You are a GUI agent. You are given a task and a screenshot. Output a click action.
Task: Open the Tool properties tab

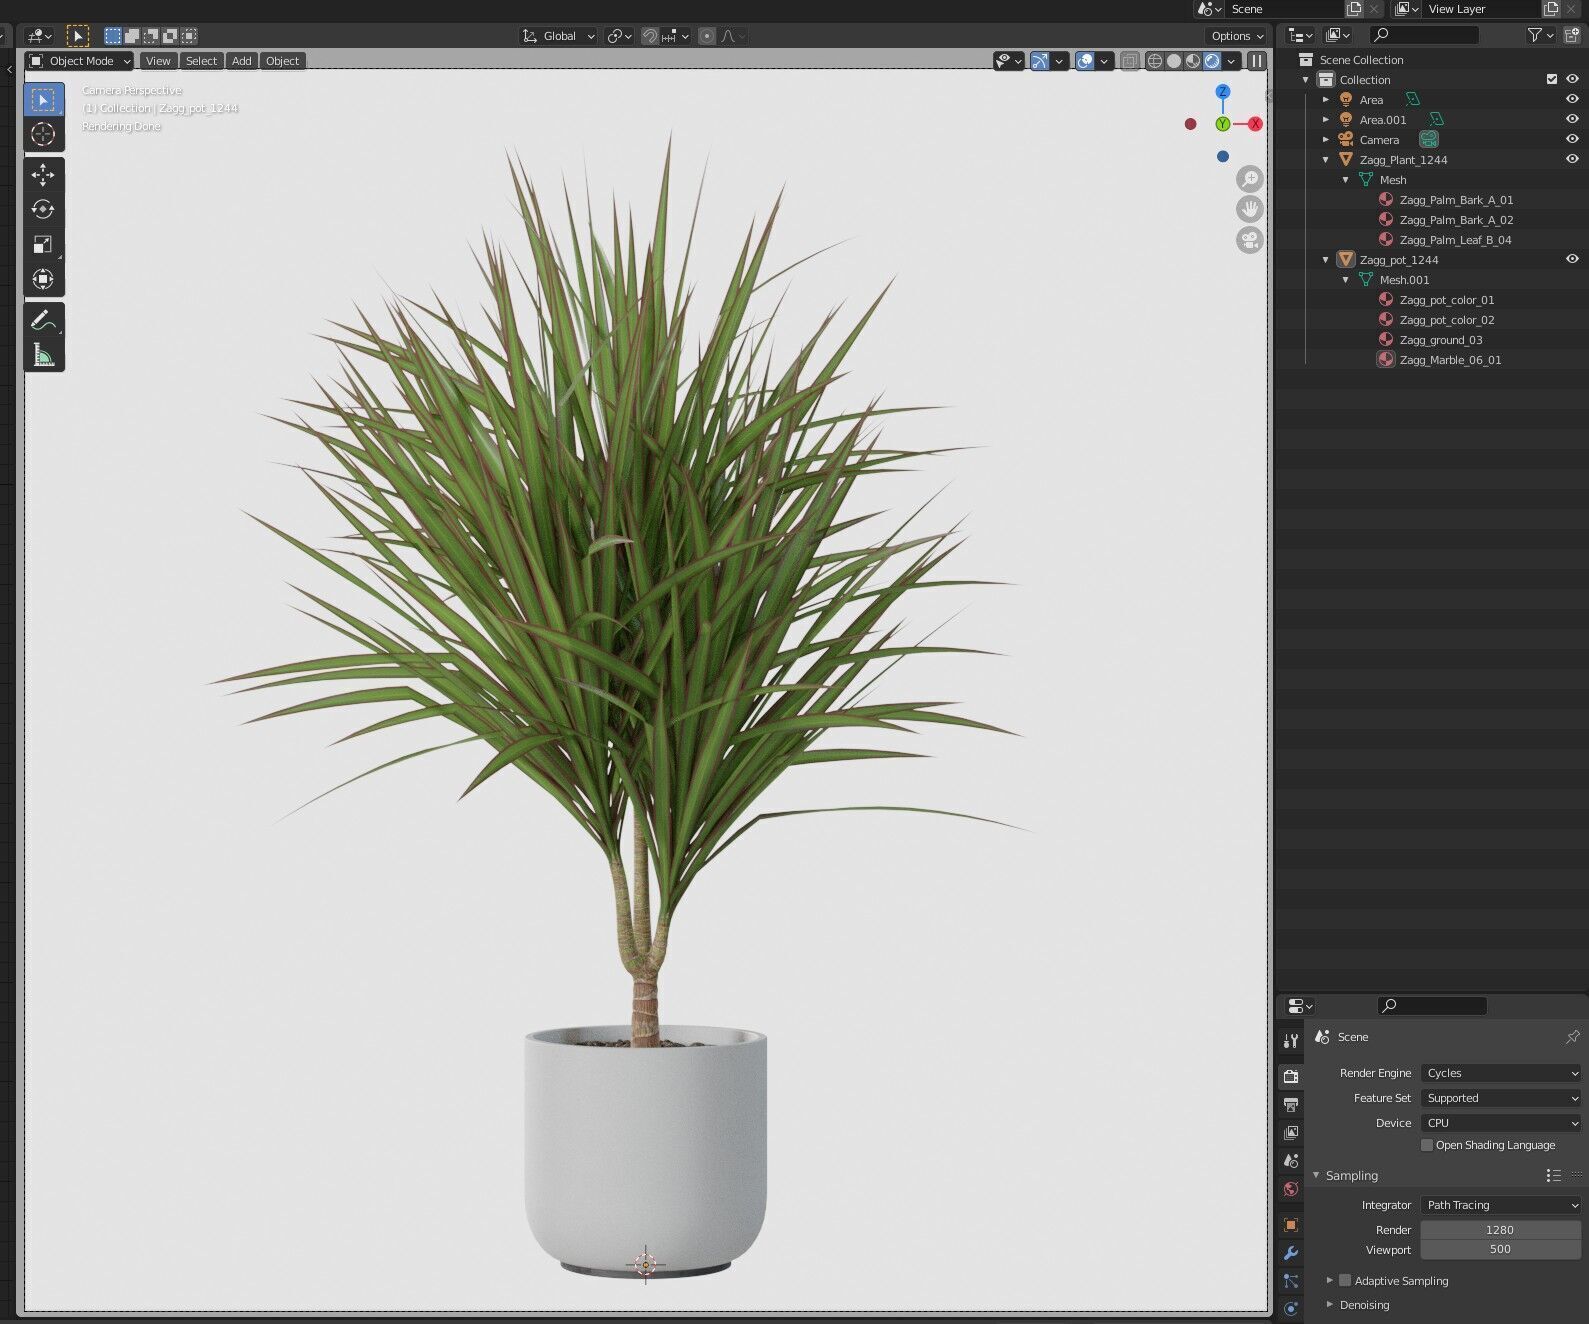click(x=1291, y=1041)
